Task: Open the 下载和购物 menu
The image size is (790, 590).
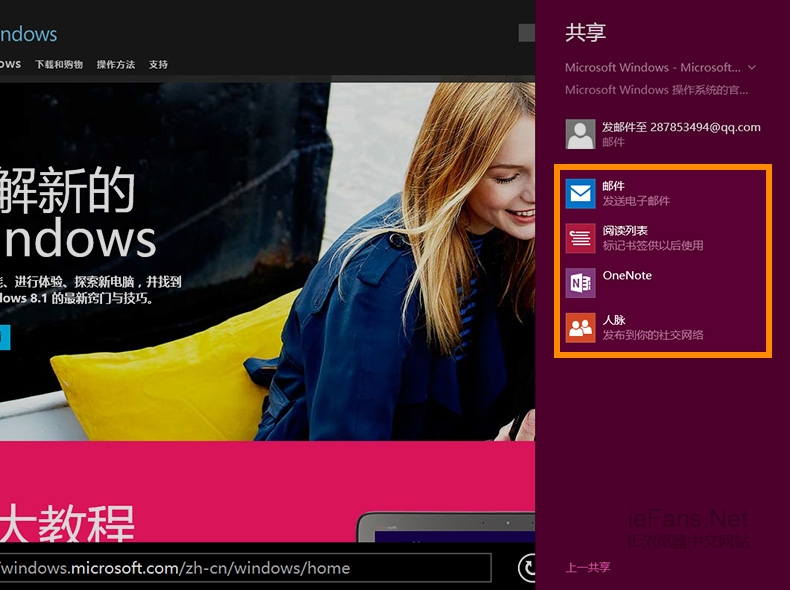Action: pos(59,64)
